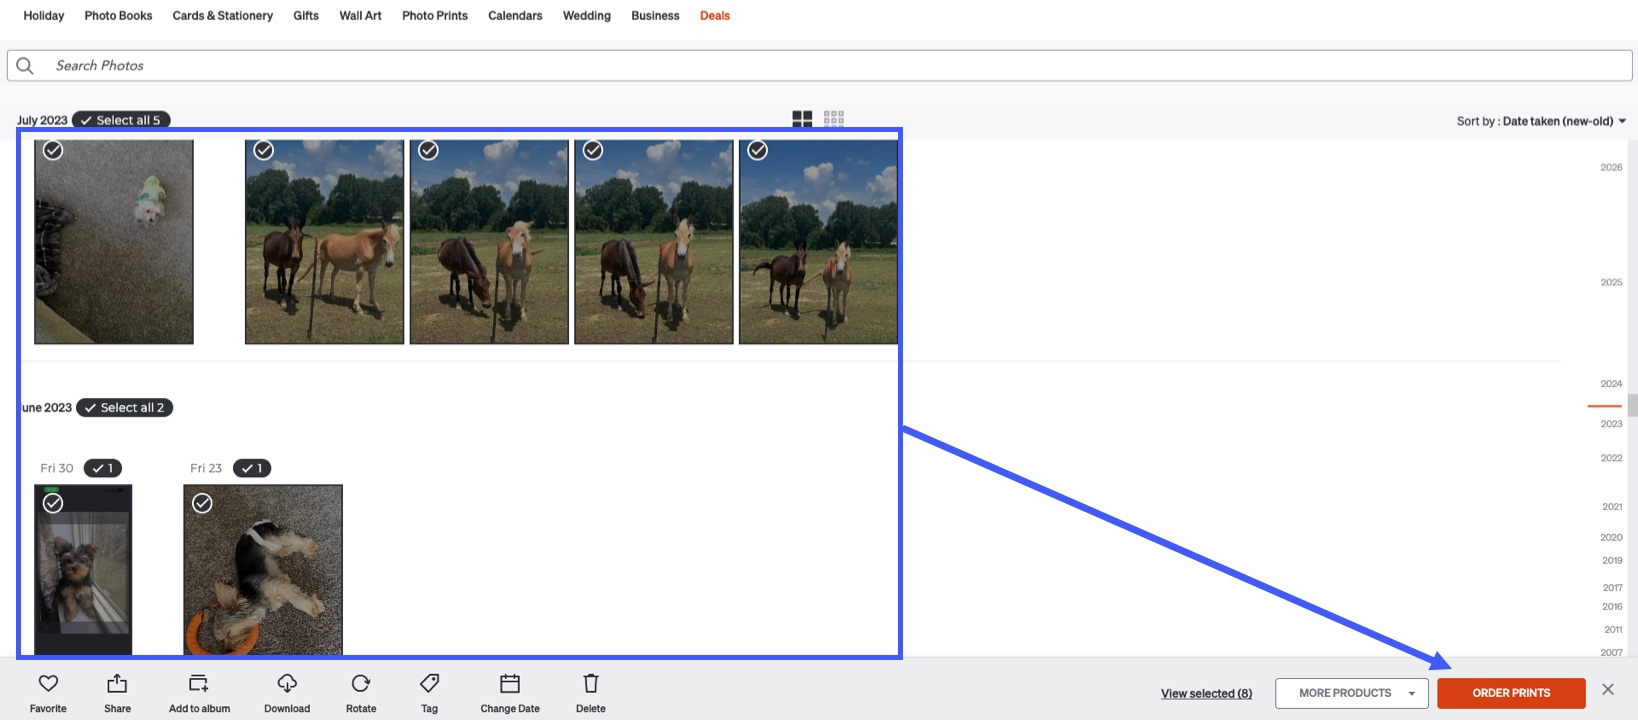
Task: Click the Share icon
Action: point(117,684)
